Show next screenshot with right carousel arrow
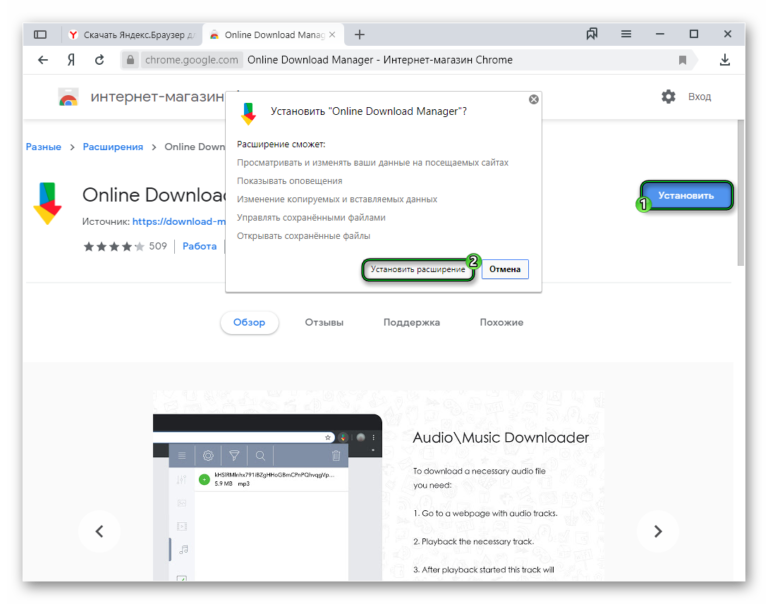 pos(658,531)
